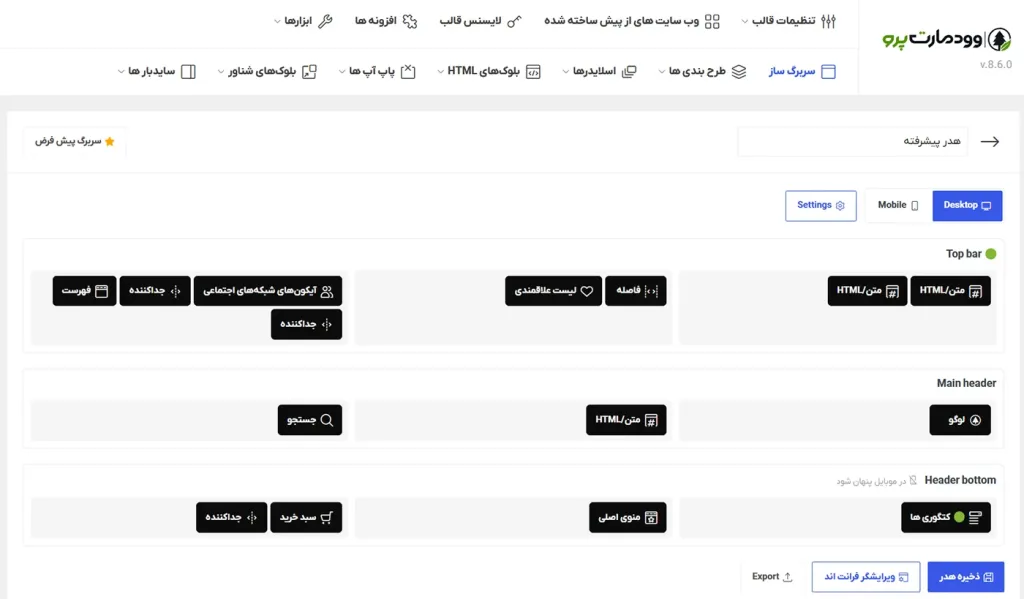Toggle the green Top bar status dot
The width and height of the screenshot is (1024, 599).
click(x=991, y=254)
